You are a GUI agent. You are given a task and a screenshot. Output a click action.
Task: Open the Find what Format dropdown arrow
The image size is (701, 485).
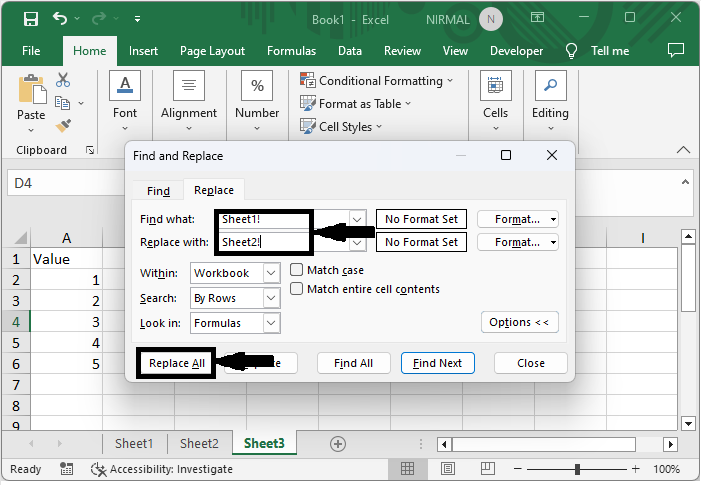tap(553, 219)
